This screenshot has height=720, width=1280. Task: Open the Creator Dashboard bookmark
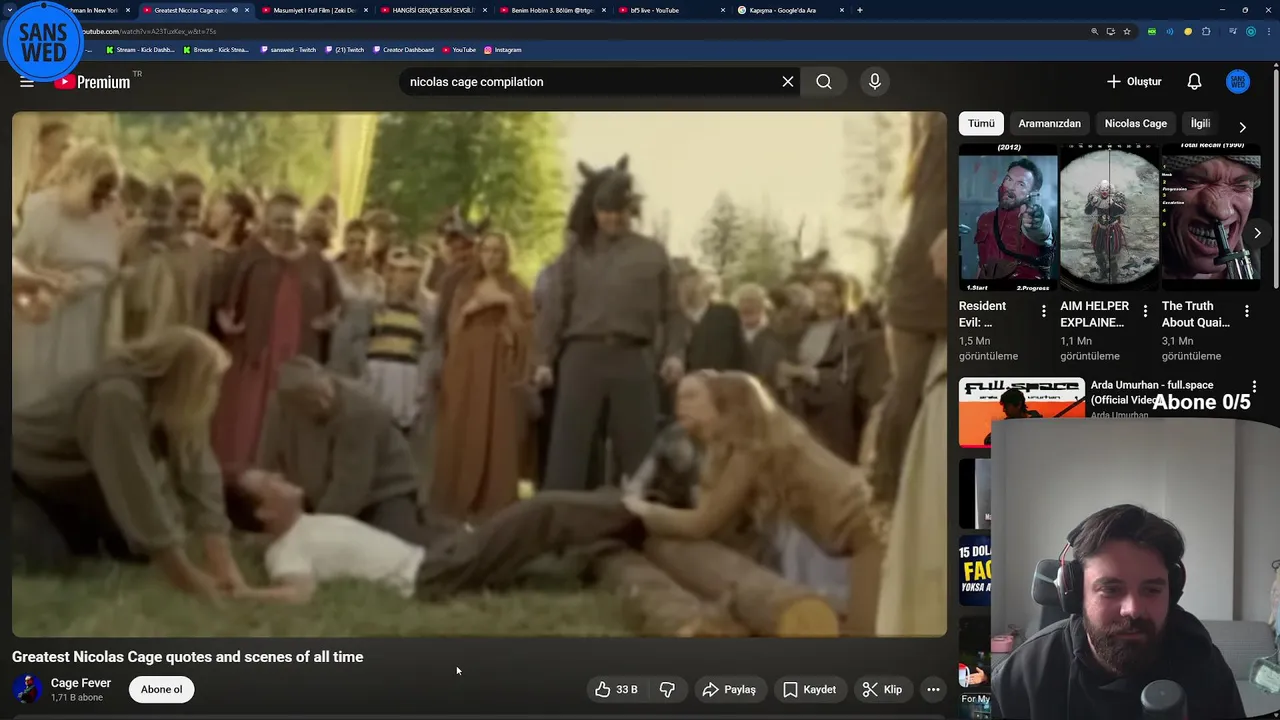(403, 49)
